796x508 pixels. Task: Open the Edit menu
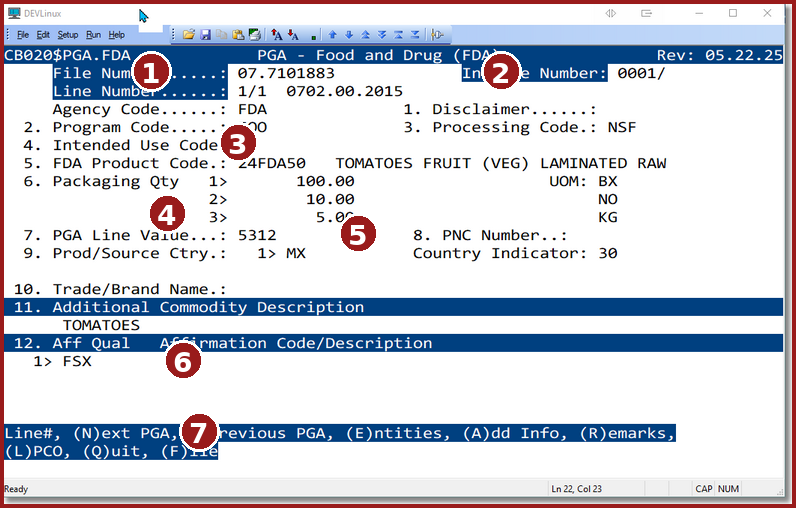pos(43,34)
